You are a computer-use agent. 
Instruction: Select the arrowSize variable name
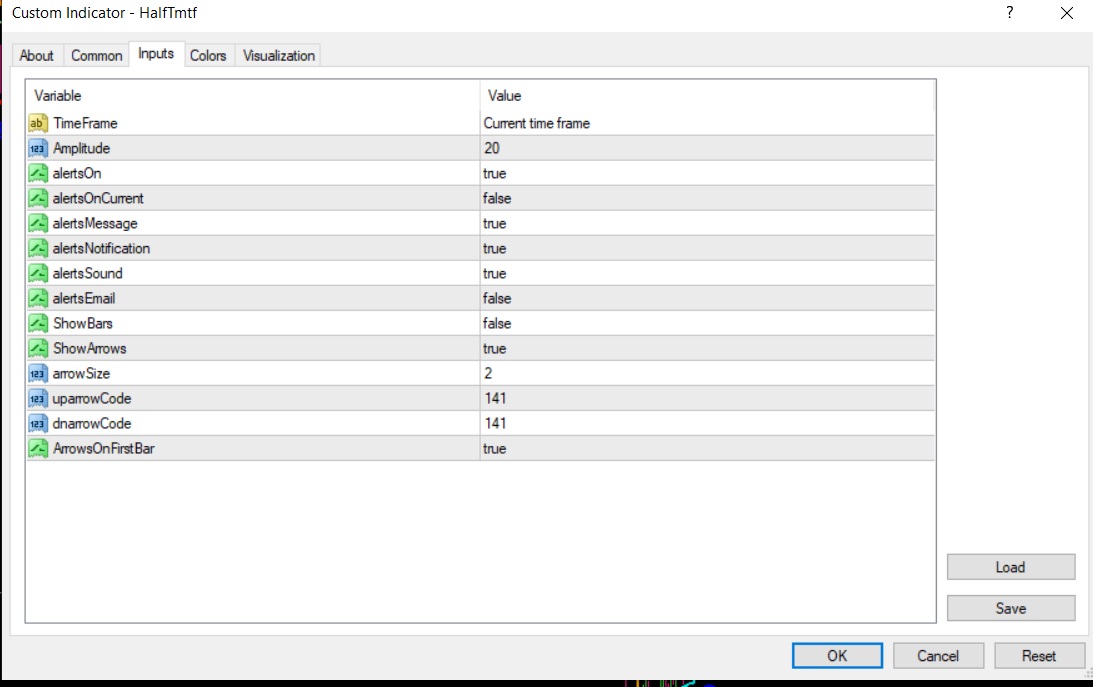click(x=81, y=373)
